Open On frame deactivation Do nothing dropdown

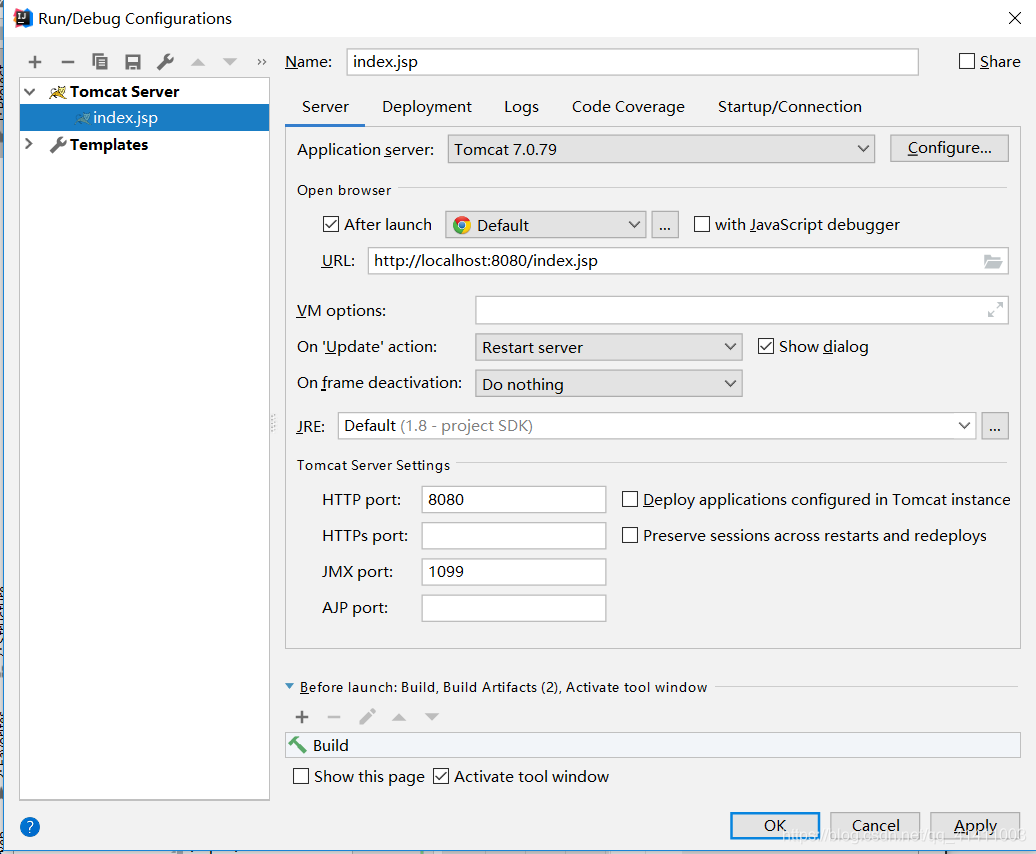pos(609,384)
